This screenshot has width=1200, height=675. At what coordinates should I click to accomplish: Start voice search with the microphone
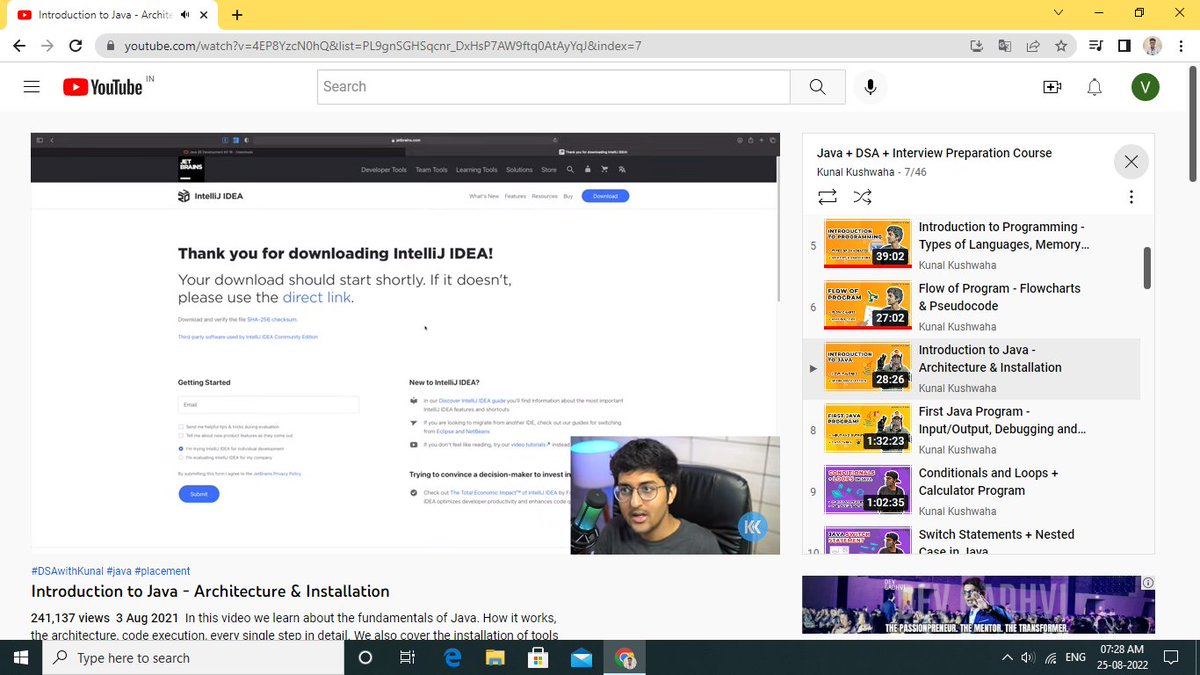[870, 87]
